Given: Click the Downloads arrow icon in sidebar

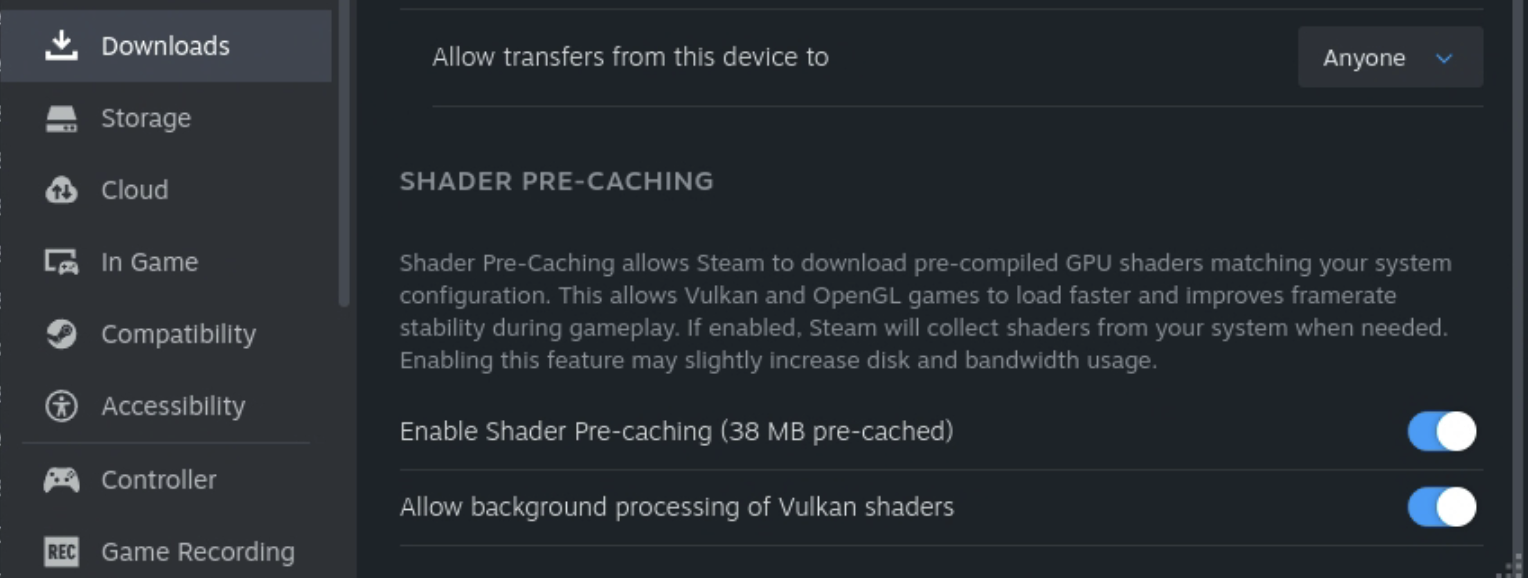Looking at the screenshot, I should tap(62, 46).
